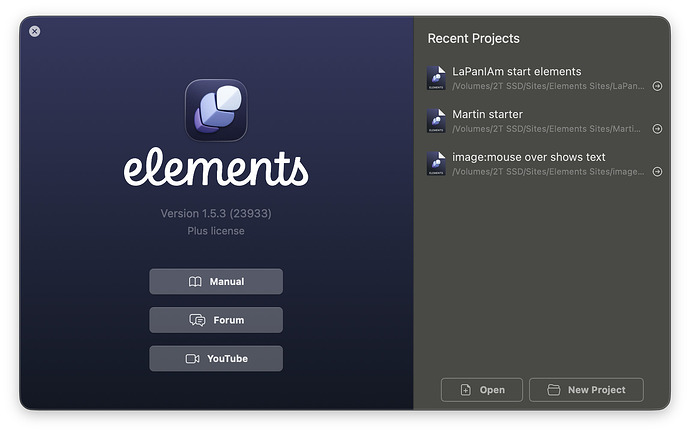
Task: Click the Open project button
Action: pos(482,390)
